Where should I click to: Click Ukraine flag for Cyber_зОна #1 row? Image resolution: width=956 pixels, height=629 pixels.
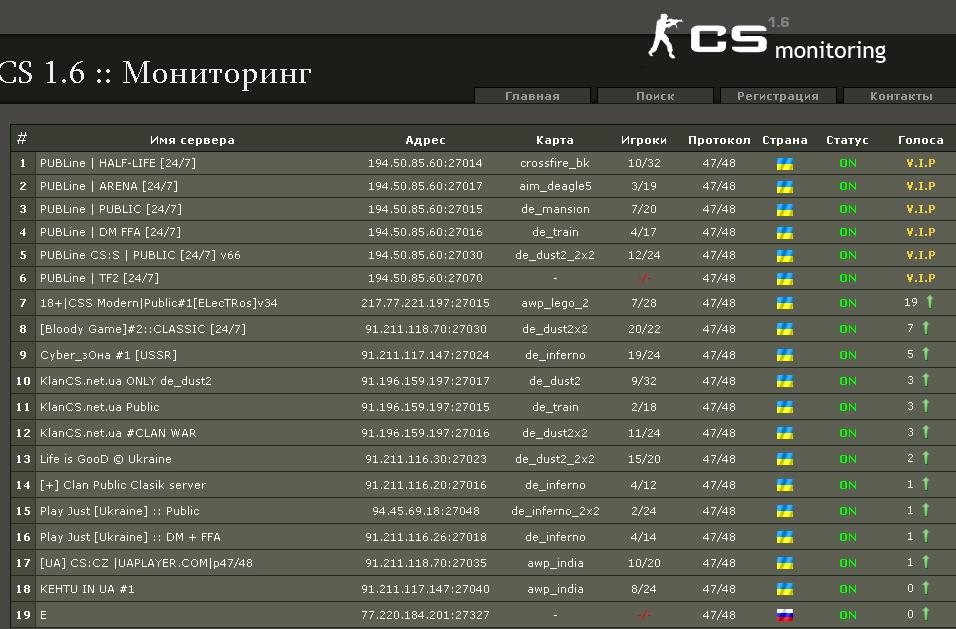[x=785, y=355]
